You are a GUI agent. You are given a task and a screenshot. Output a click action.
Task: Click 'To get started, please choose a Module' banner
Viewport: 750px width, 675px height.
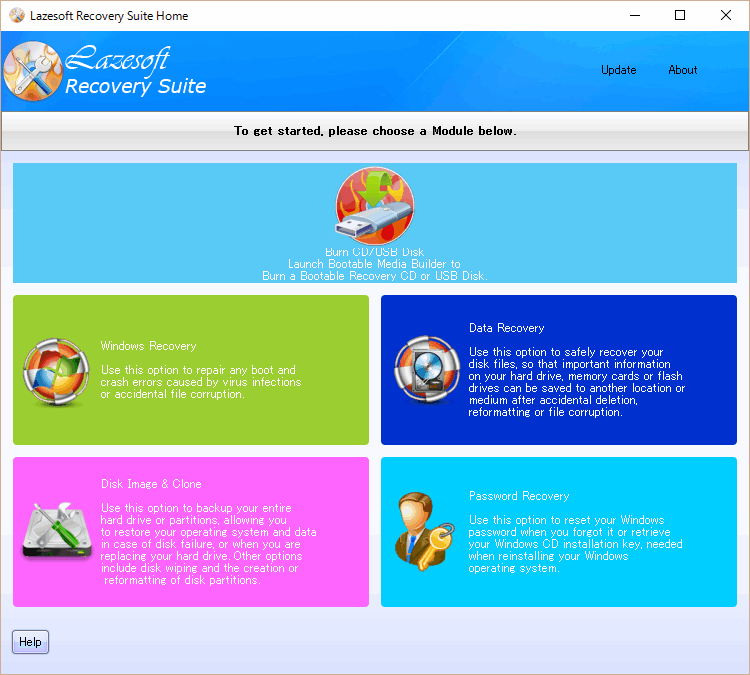375,131
